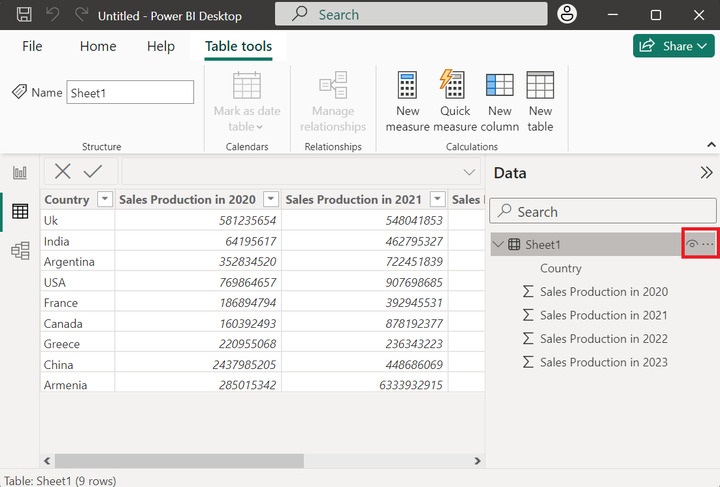Open Model view in left sidebar
The image size is (720, 487).
pyautogui.click(x=19, y=251)
